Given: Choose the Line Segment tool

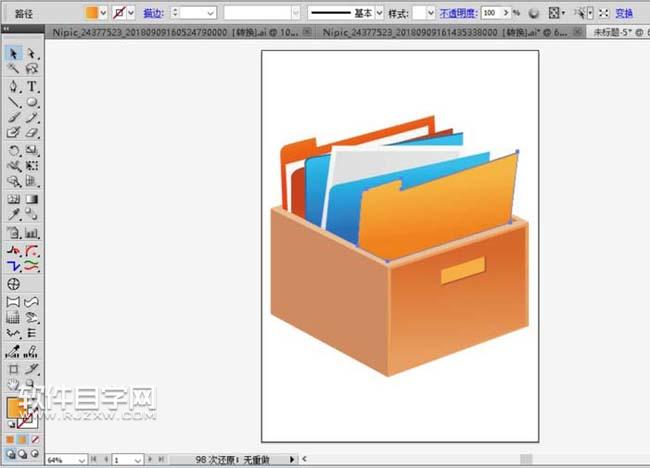Looking at the screenshot, I should 13,102.
